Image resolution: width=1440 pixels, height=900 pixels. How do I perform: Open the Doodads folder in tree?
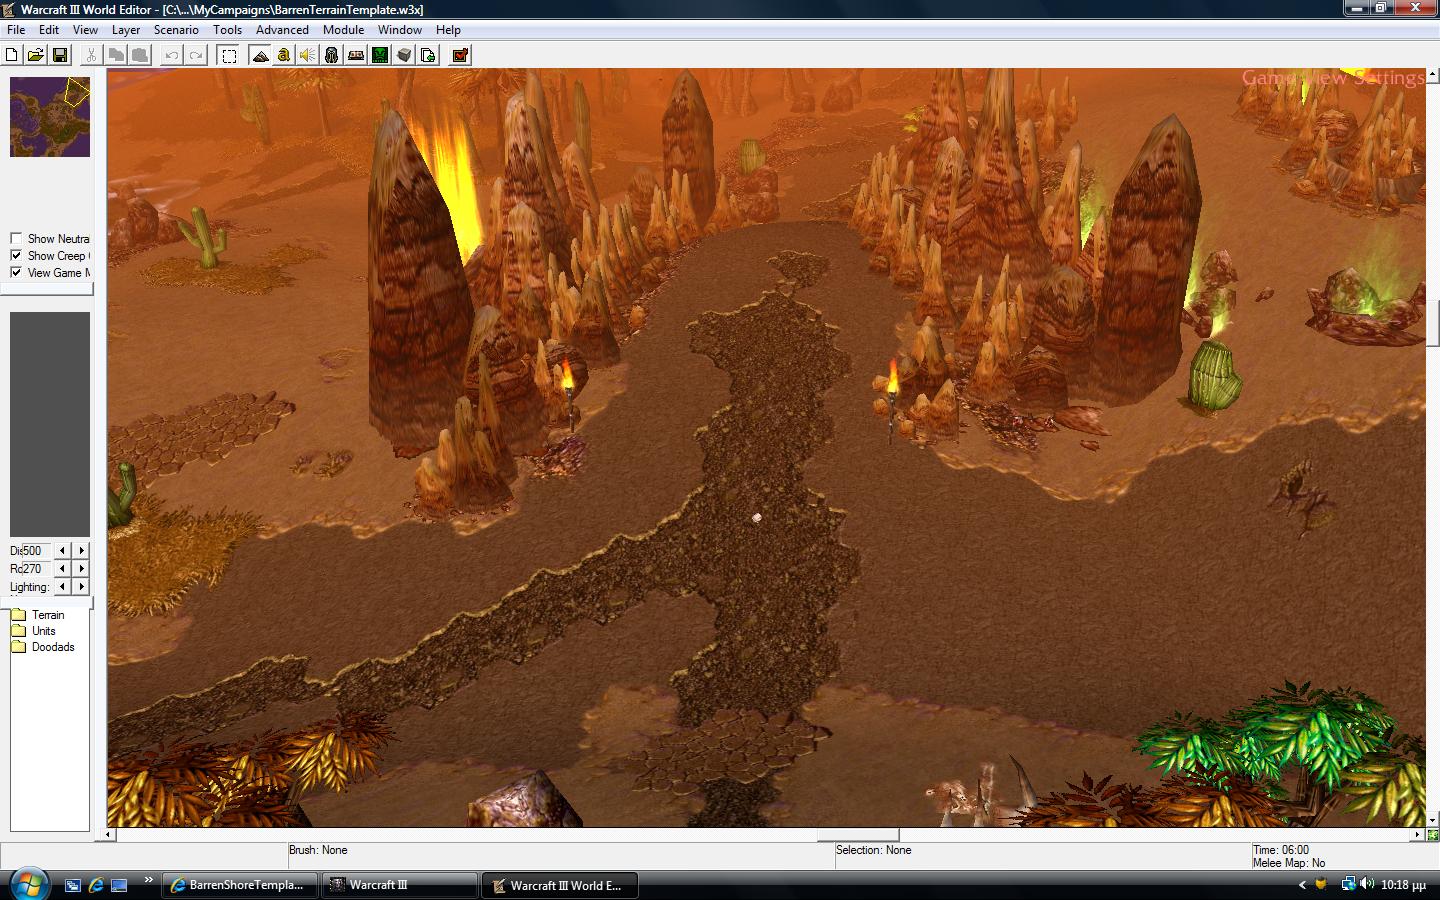point(43,647)
